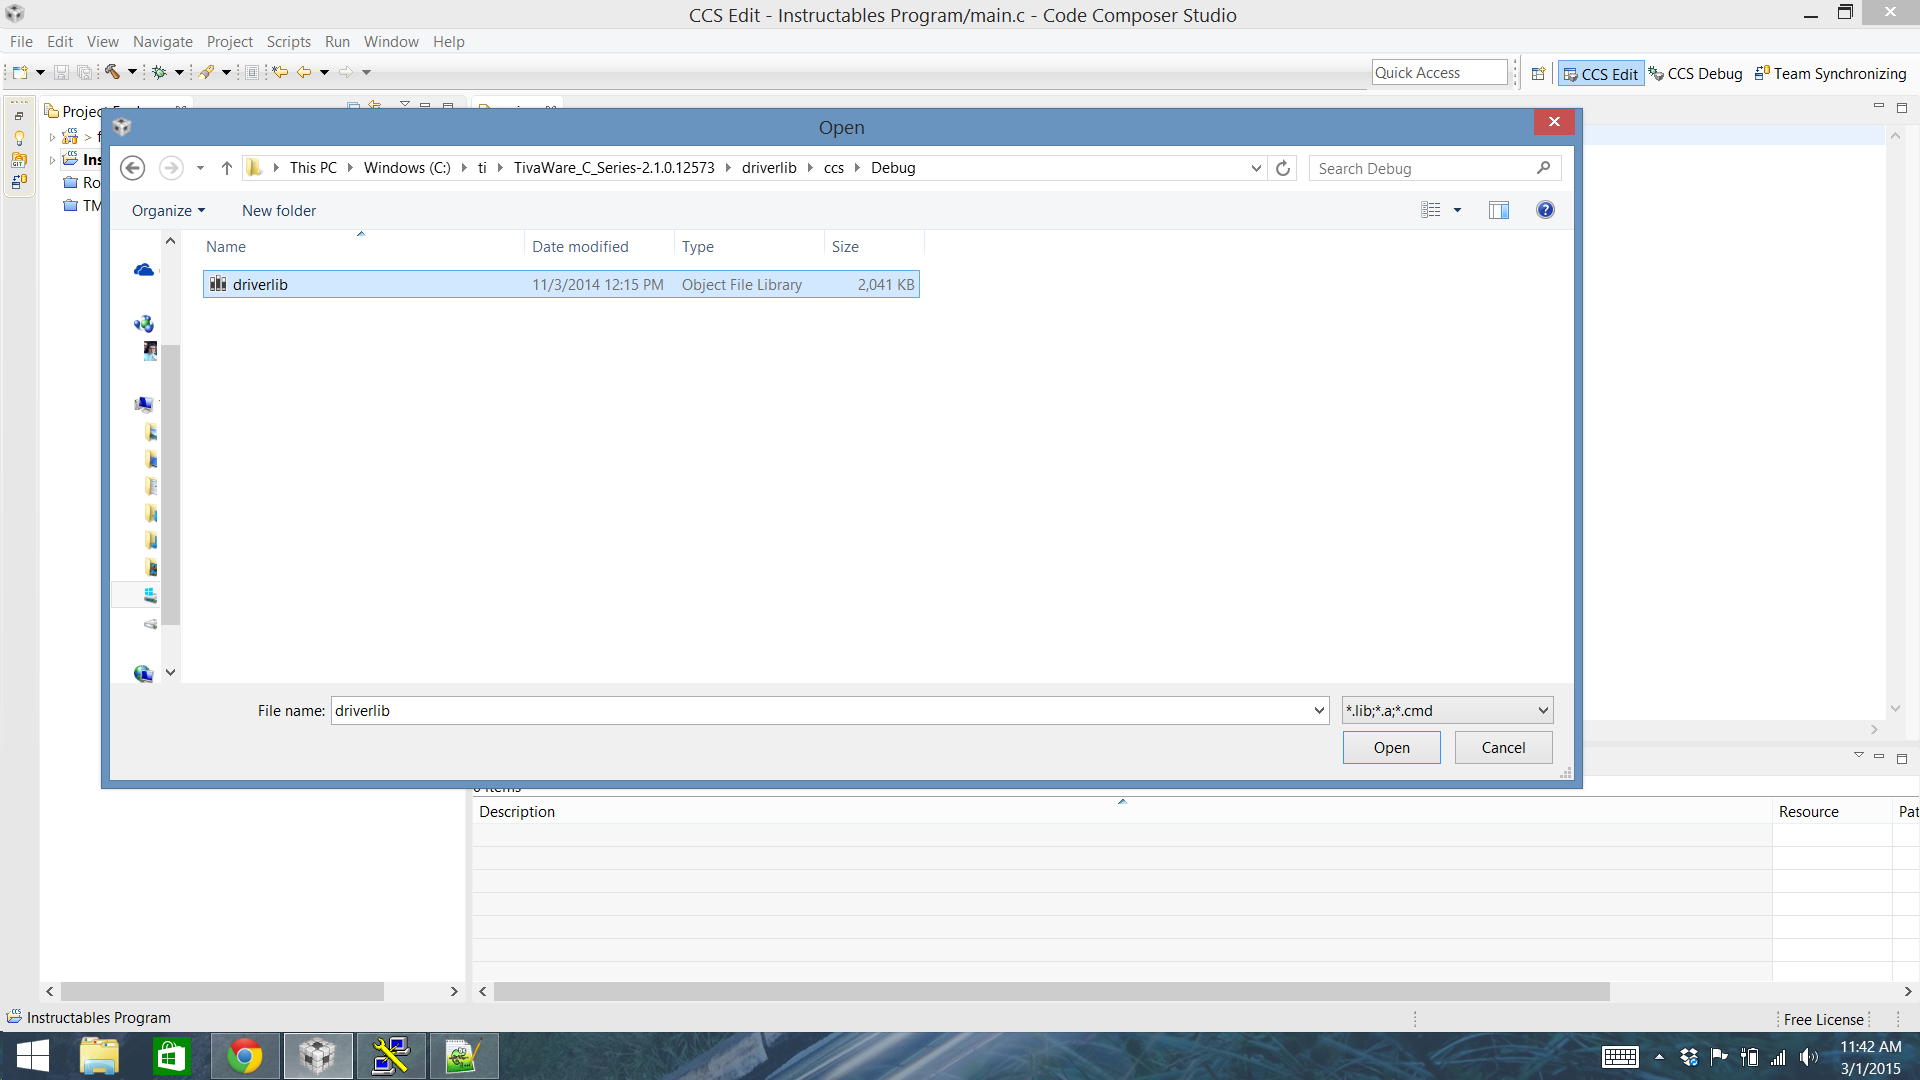Click the ccs breadcrumb in address bar

tap(834, 168)
